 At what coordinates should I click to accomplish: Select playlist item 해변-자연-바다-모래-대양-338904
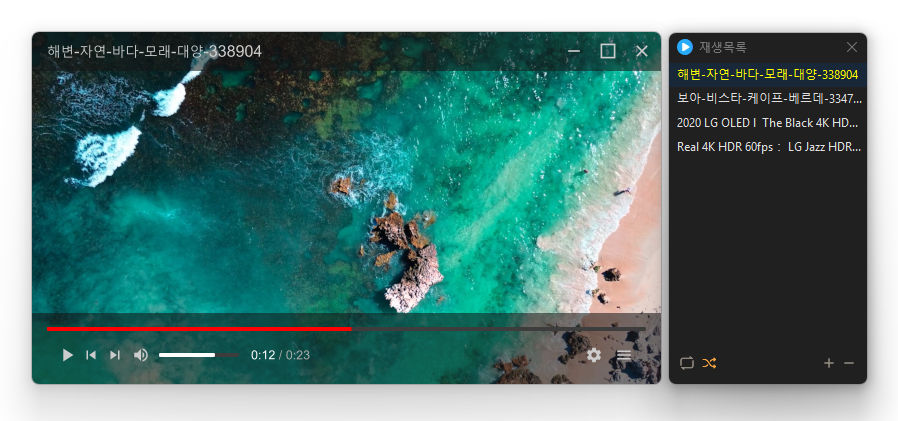coord(767,74)
